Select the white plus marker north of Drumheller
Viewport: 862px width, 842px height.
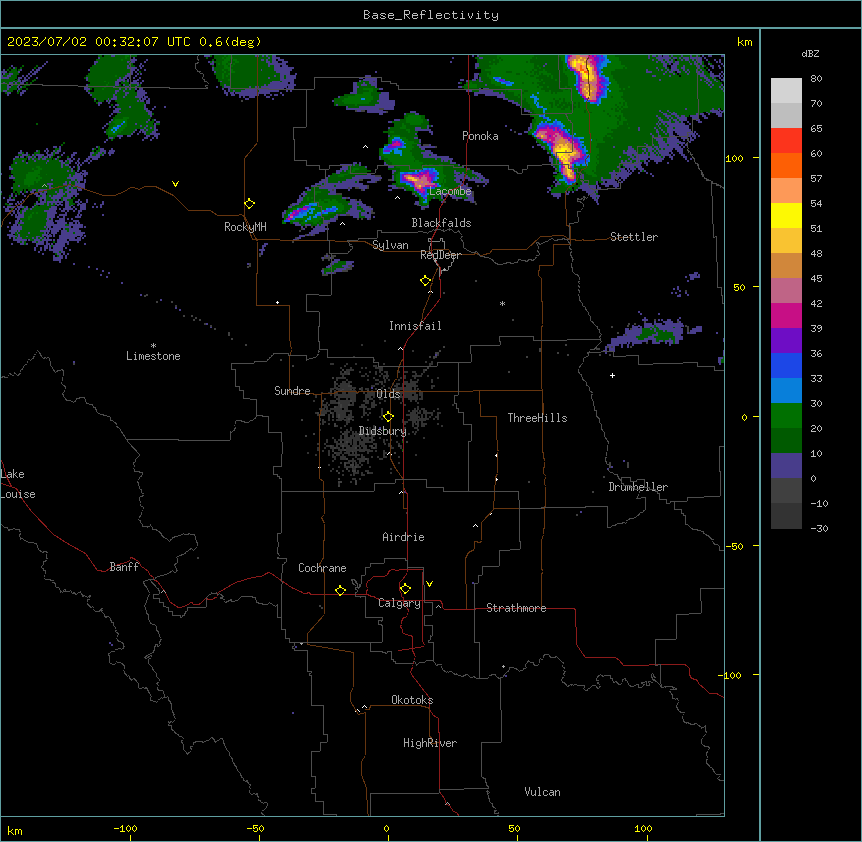[612, 375]
